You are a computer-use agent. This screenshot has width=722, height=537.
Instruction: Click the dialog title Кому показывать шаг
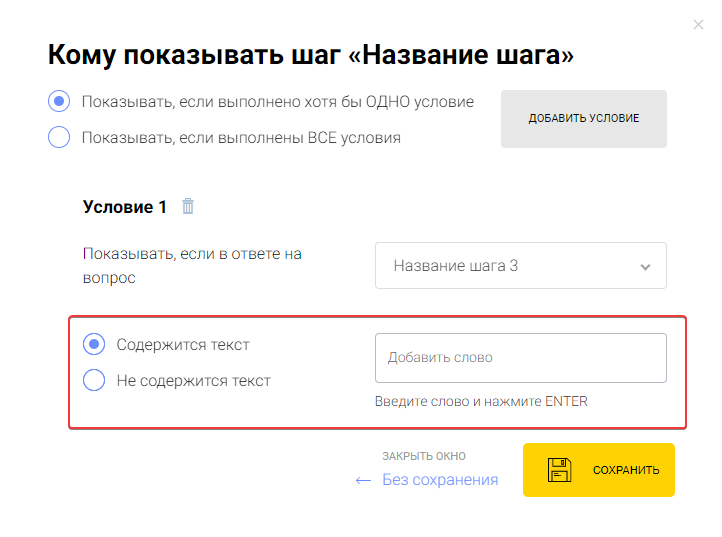pos(310,54)
